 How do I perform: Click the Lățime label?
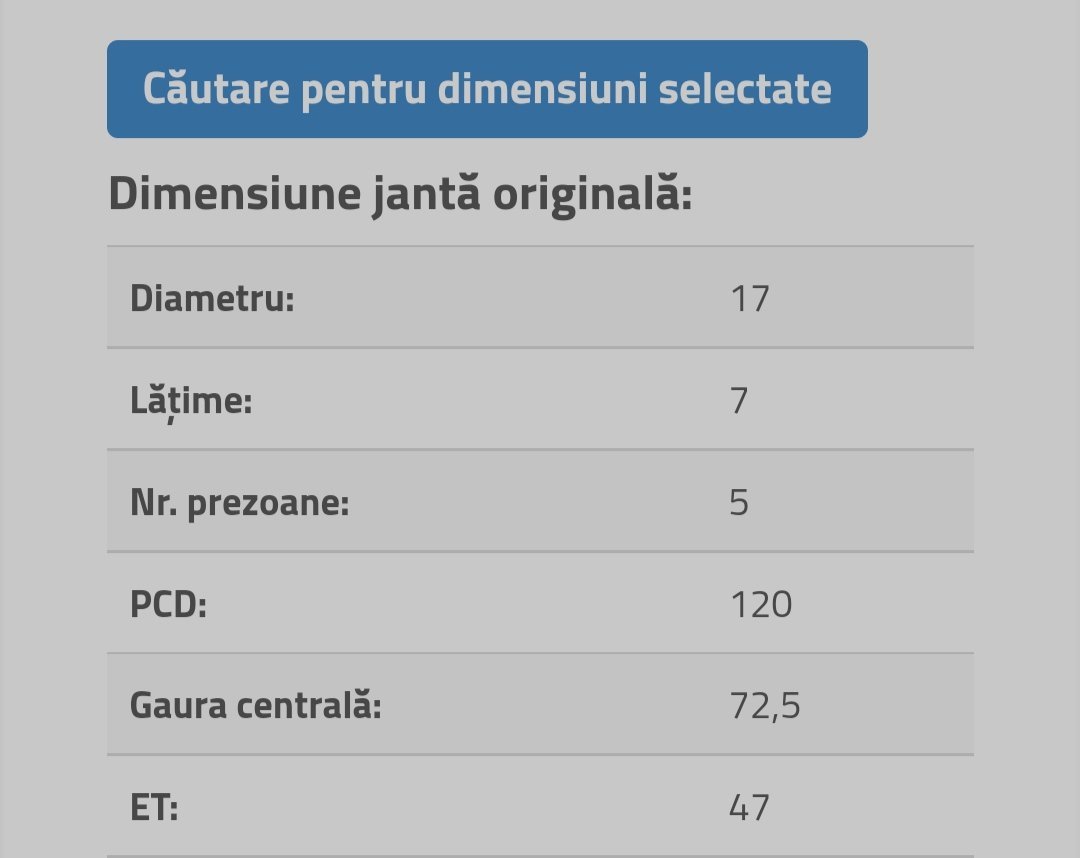(191, 401)
